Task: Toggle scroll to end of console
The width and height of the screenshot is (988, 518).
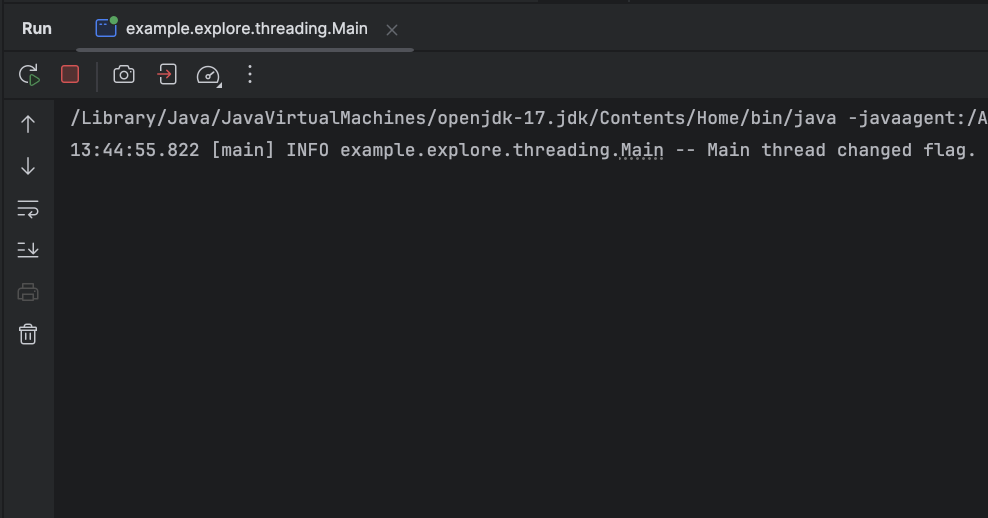Action: point(28,250)
